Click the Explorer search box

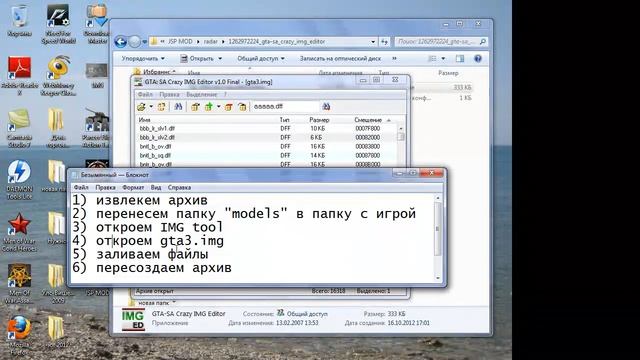coord(441,42)
